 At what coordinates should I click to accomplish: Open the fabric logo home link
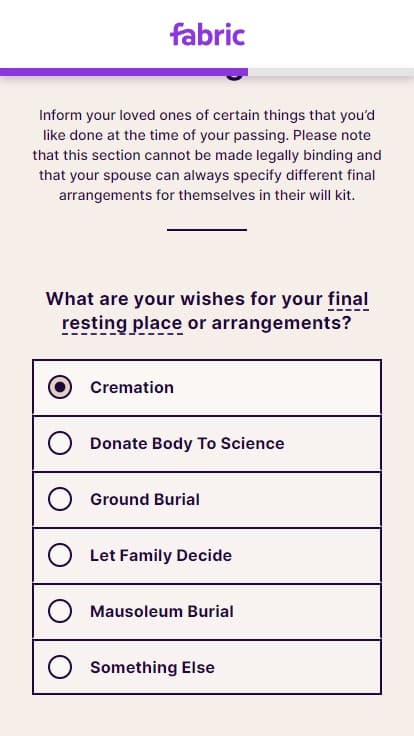[x=207, y=34]
